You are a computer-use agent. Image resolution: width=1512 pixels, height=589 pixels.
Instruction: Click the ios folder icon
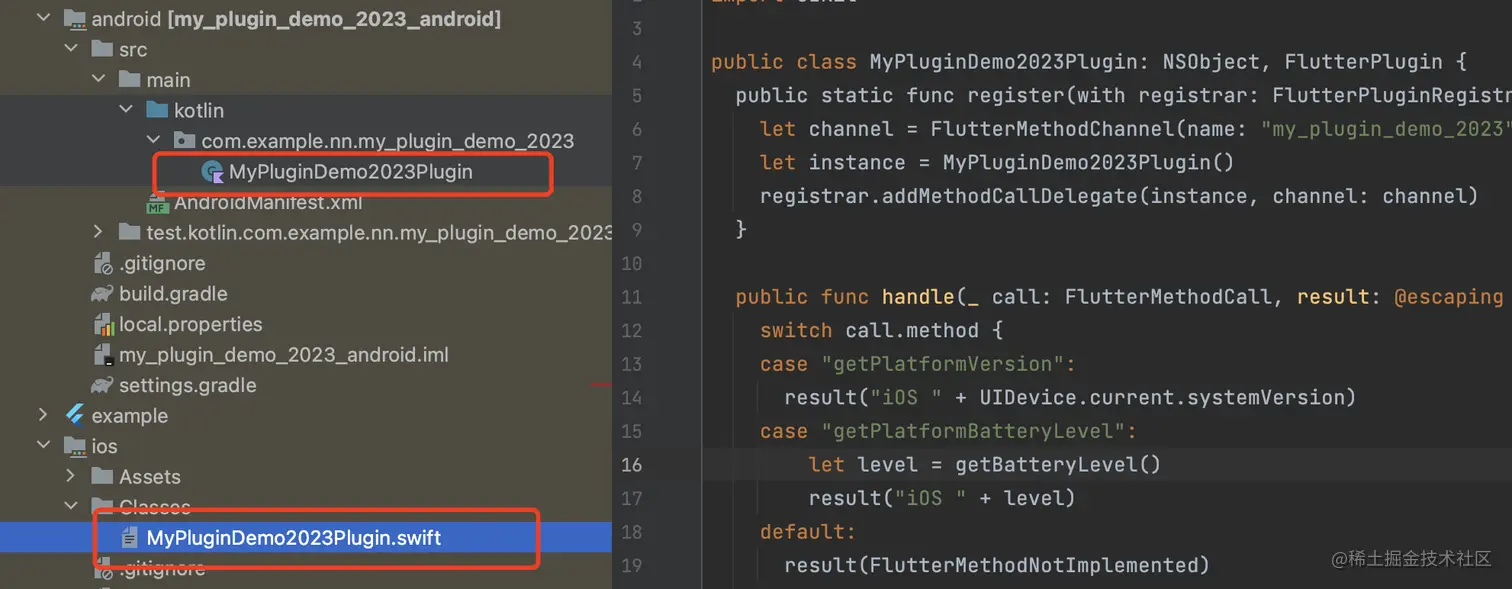point(74,446)
